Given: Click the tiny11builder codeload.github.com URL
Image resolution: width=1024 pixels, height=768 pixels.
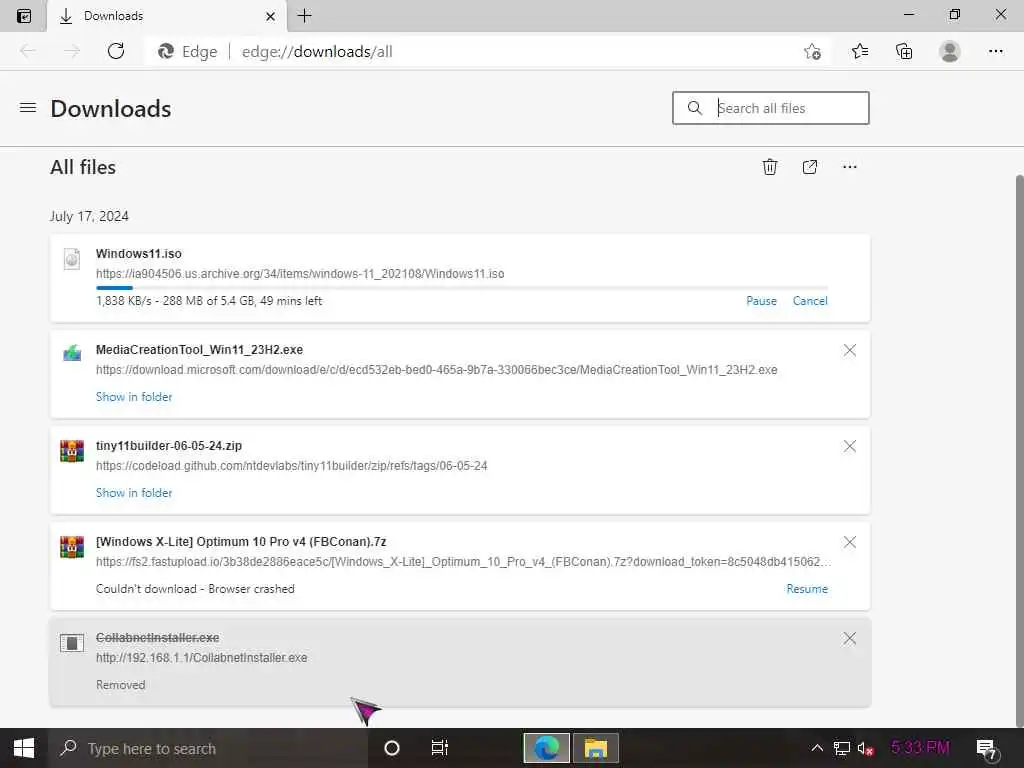Looking at the screenshot, I should click(291, 466).
